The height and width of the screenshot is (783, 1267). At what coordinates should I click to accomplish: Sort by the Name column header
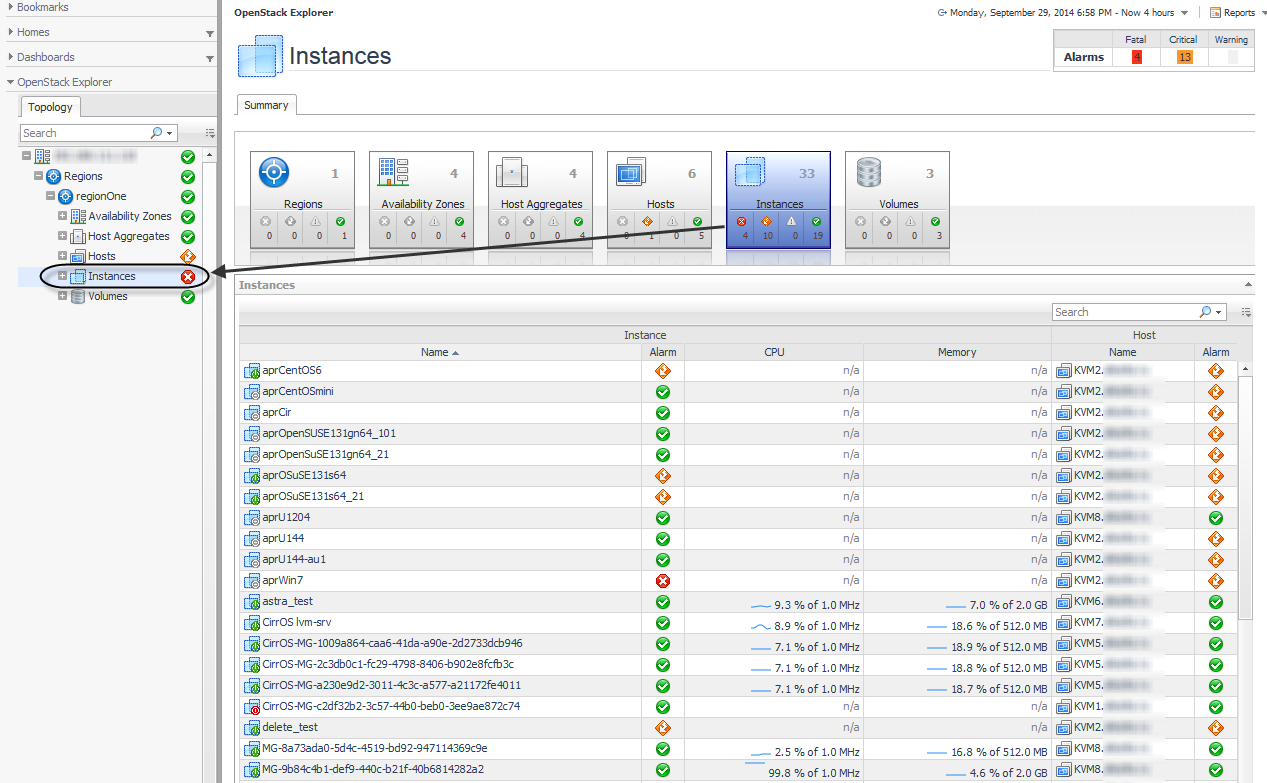(435, 352)
